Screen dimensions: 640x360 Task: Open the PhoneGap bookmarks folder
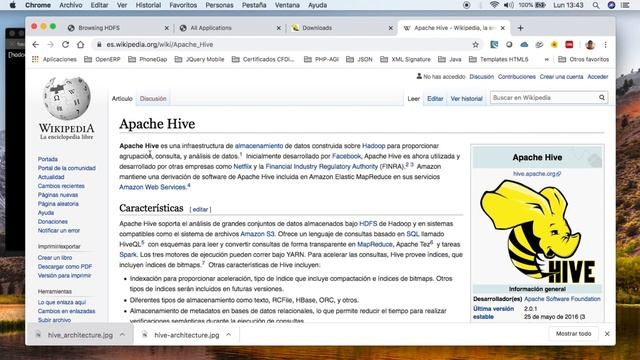(147, 59)
